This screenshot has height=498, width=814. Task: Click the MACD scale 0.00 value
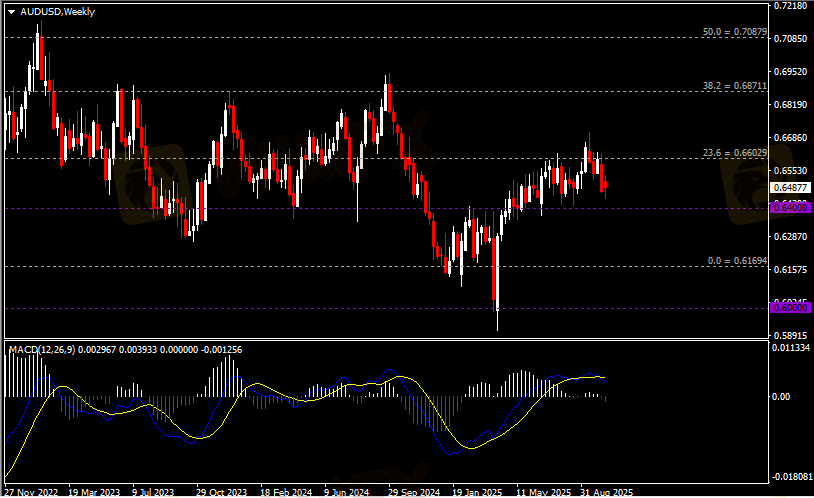(784, 396)
